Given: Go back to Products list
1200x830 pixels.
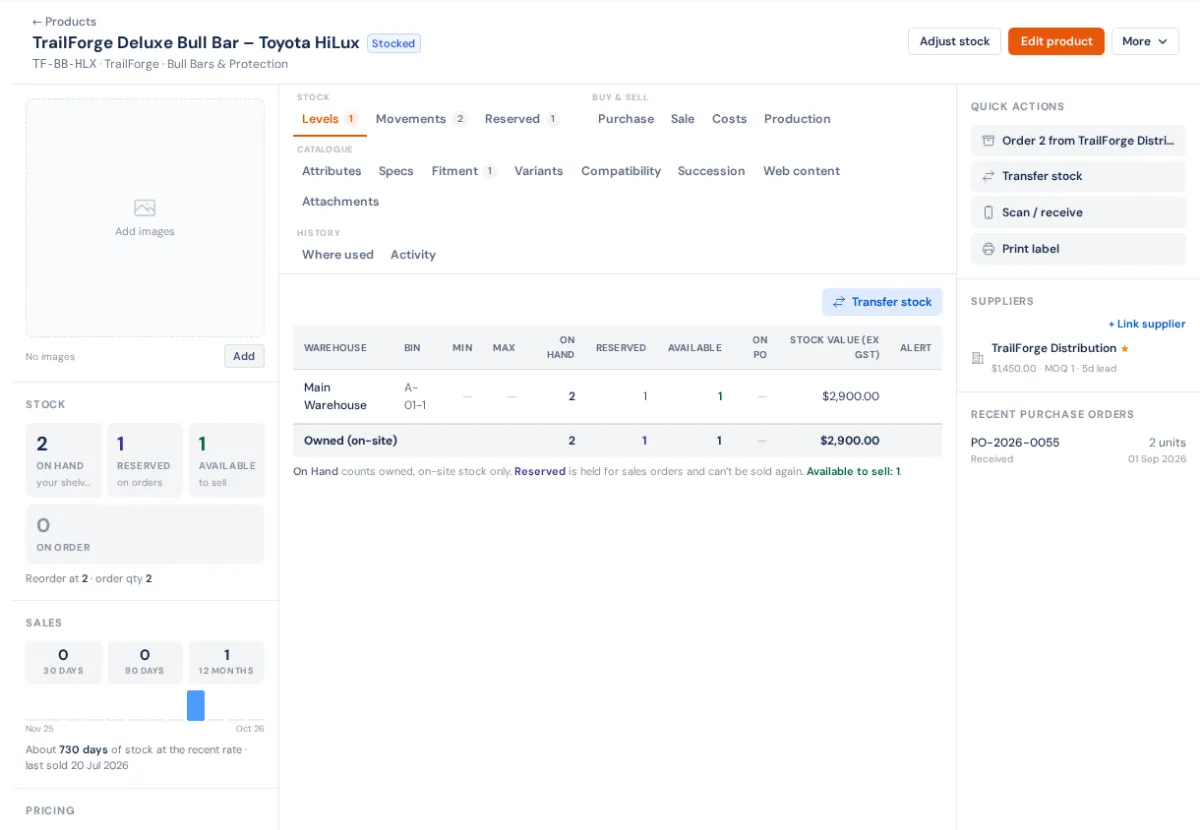Looking at the screenshot, I should 64,21.
